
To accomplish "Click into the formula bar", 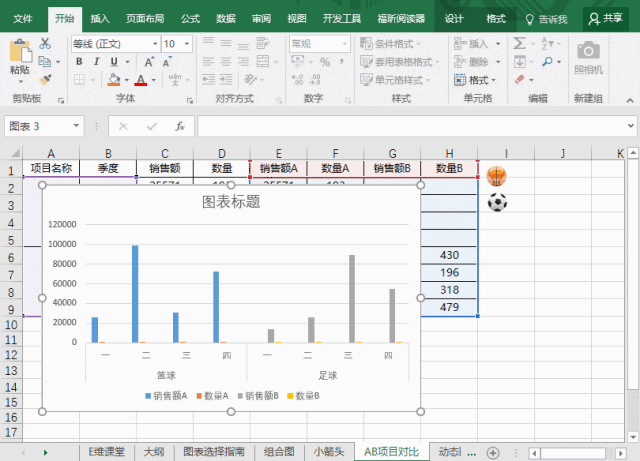I will 410,126.
